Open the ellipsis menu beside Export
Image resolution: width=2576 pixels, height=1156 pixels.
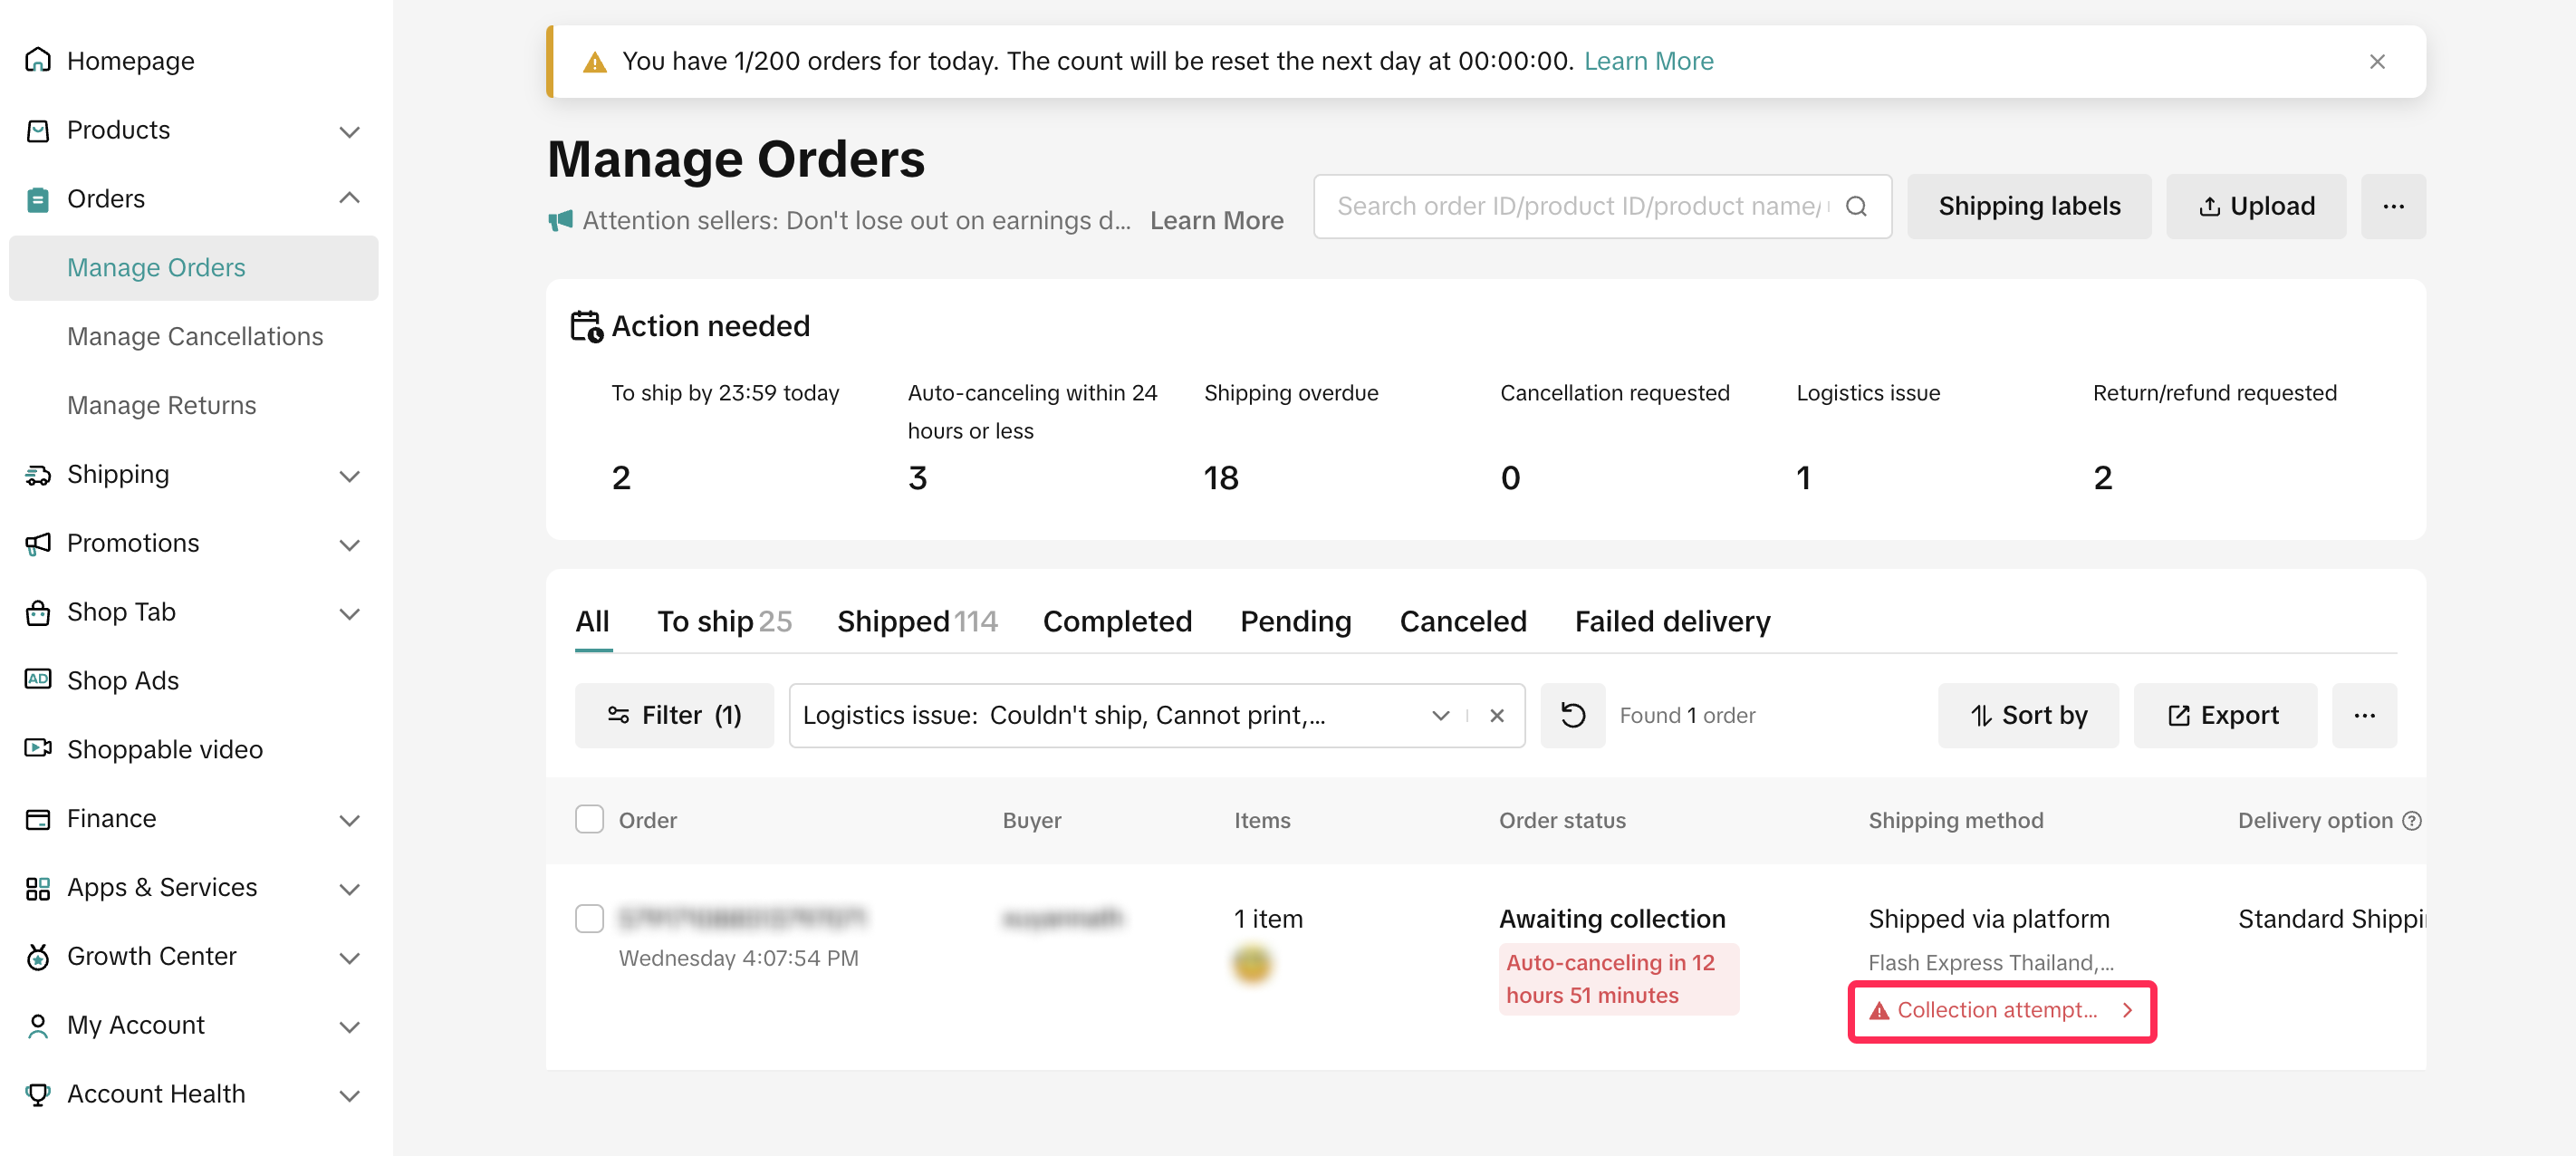[x=2364, y=715]
